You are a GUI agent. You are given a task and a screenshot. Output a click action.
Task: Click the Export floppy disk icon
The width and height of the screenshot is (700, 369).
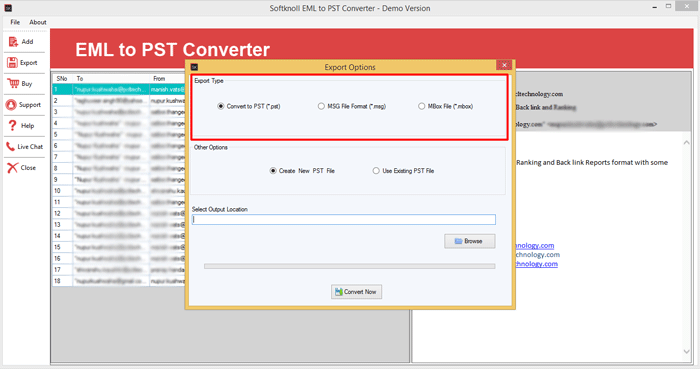coord(12,62)
